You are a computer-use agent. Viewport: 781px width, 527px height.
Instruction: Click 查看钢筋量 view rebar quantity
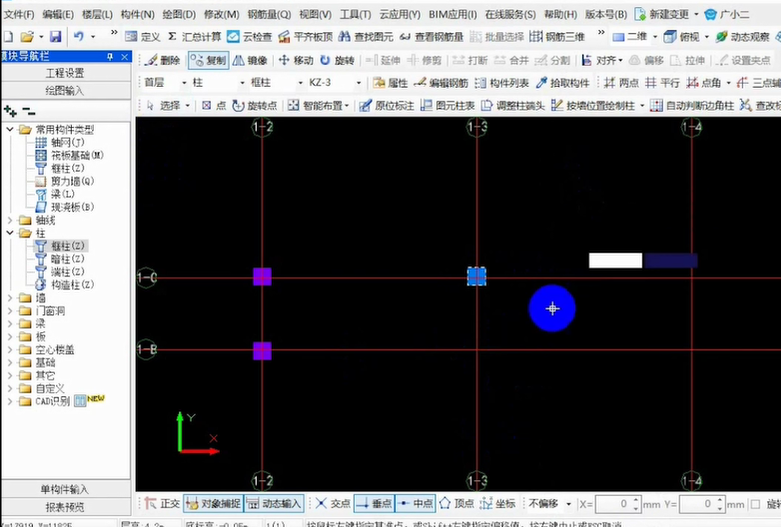[431, 36]
